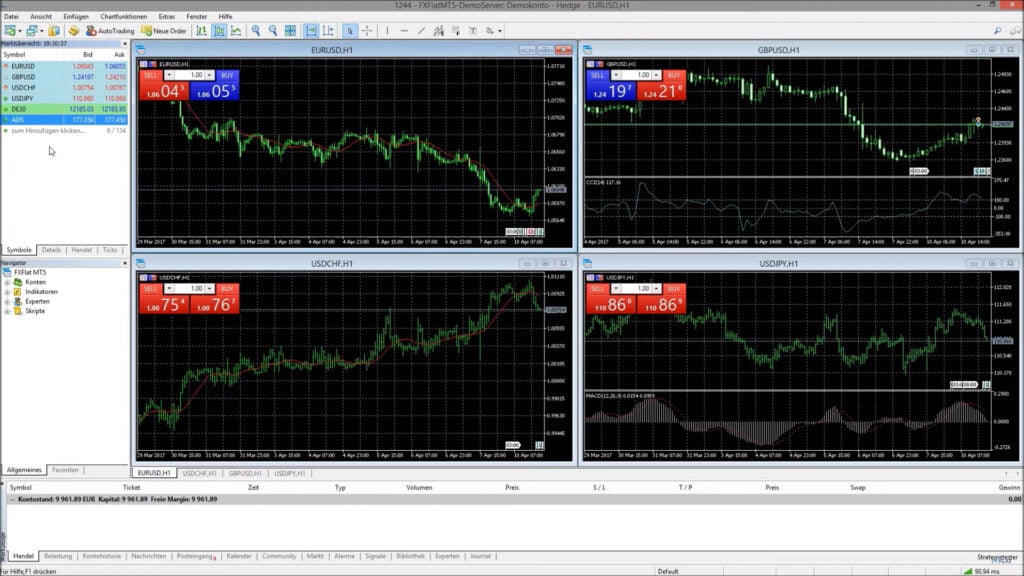Viewport: 1024px width, 576px height.
Task: Click the USDJPY,H1 chart window icon
Action: [x=587, y=263]
